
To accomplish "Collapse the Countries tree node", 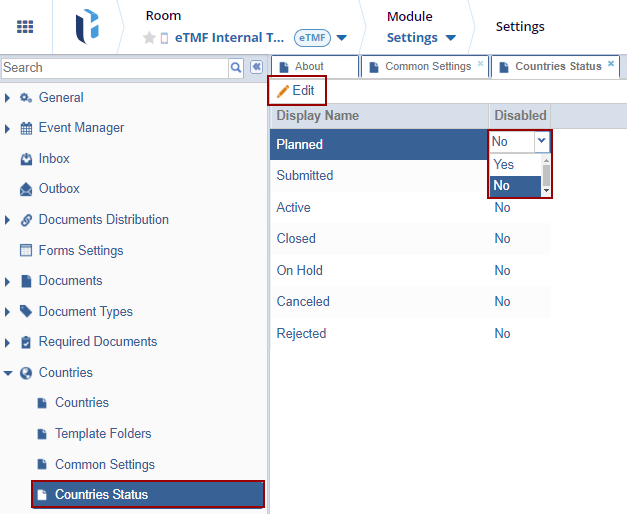I will (x=9, y=373).
